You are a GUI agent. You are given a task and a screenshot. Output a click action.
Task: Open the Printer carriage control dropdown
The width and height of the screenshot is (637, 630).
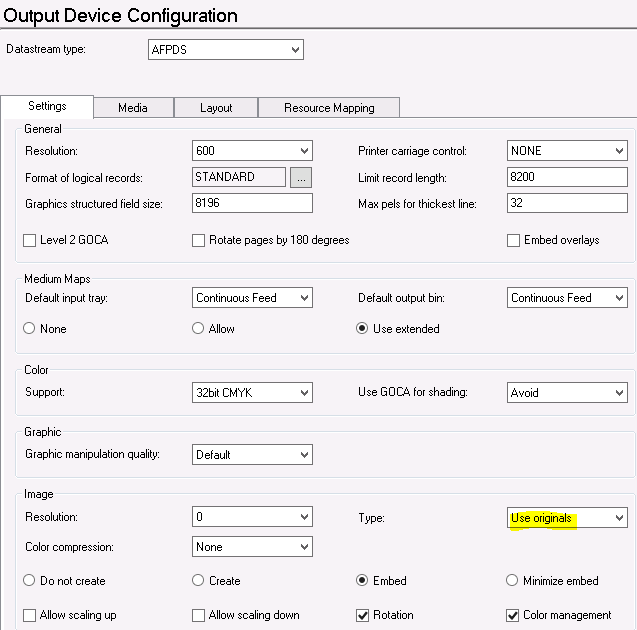(x=567, y=151)
